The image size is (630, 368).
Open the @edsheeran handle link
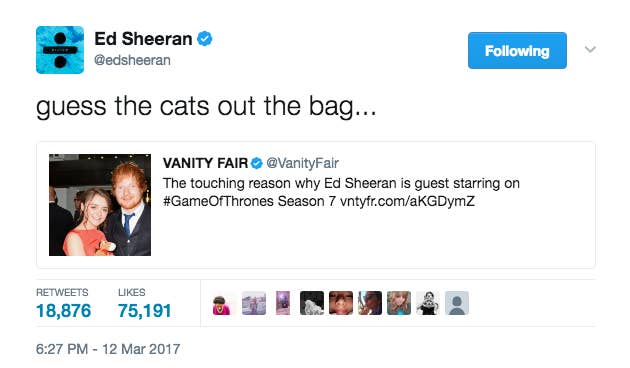pyautogui.click(x=132, y=60)
